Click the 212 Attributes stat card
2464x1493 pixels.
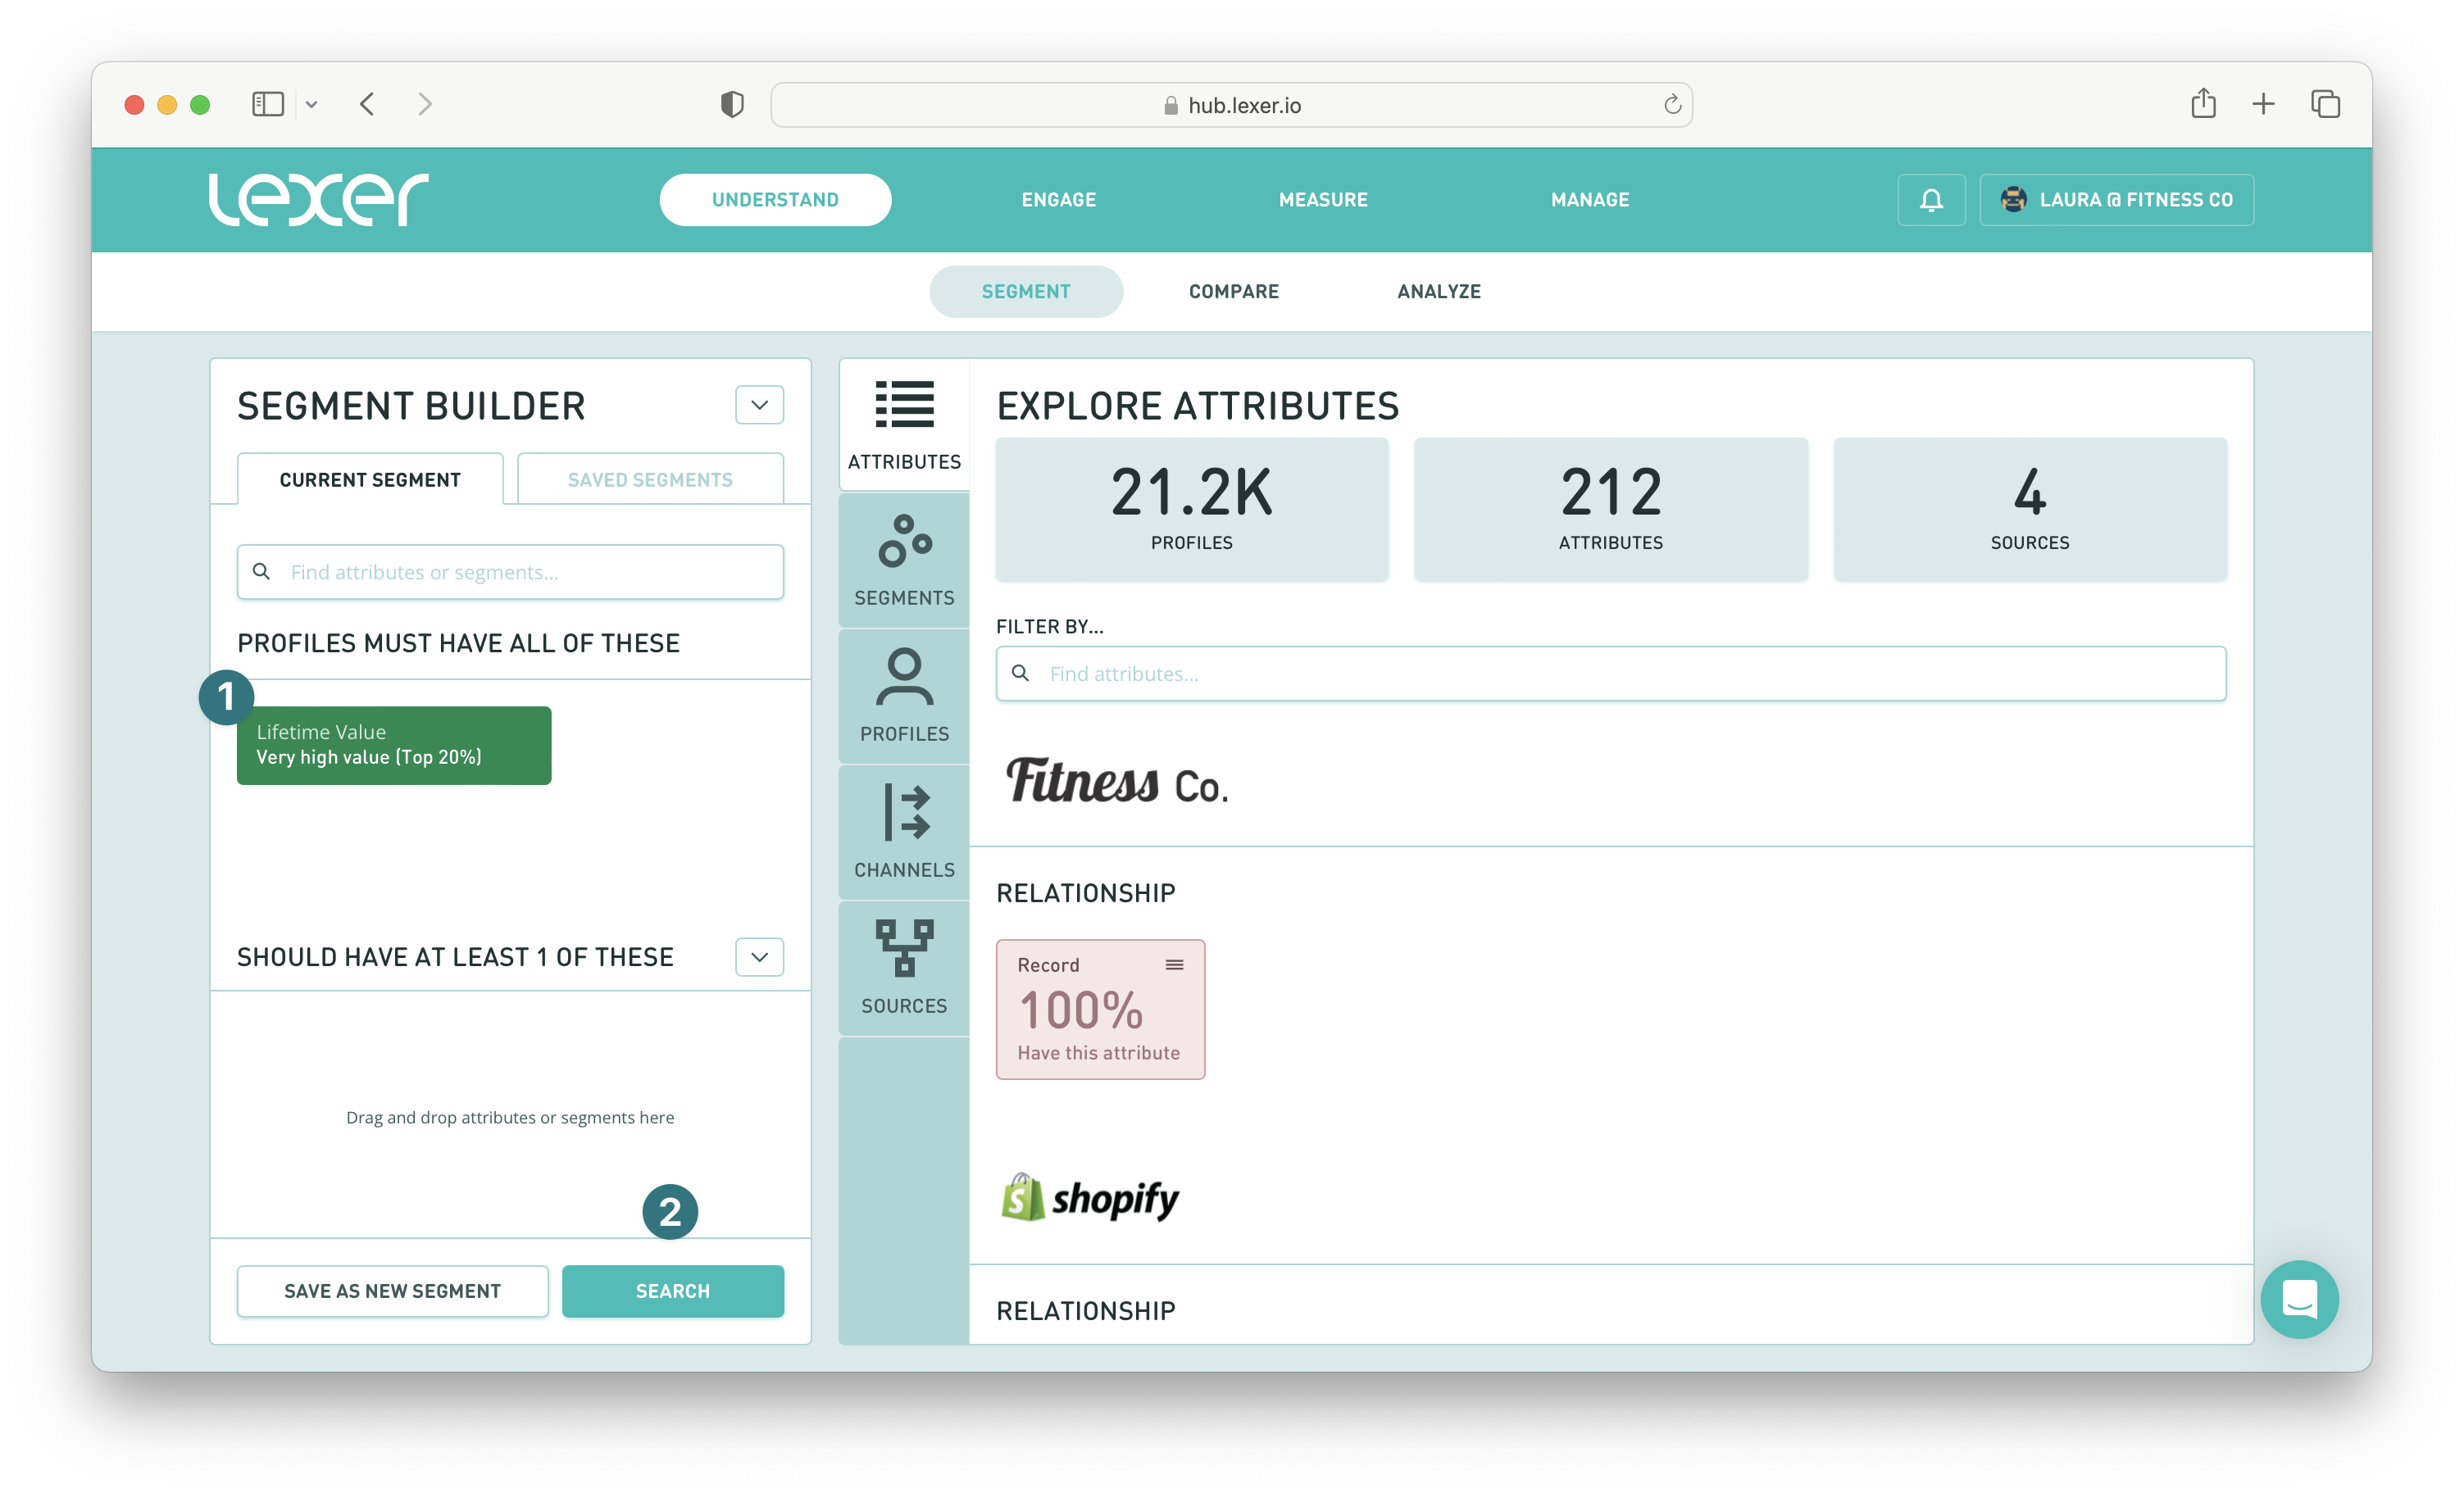(x=1610, y=509)
